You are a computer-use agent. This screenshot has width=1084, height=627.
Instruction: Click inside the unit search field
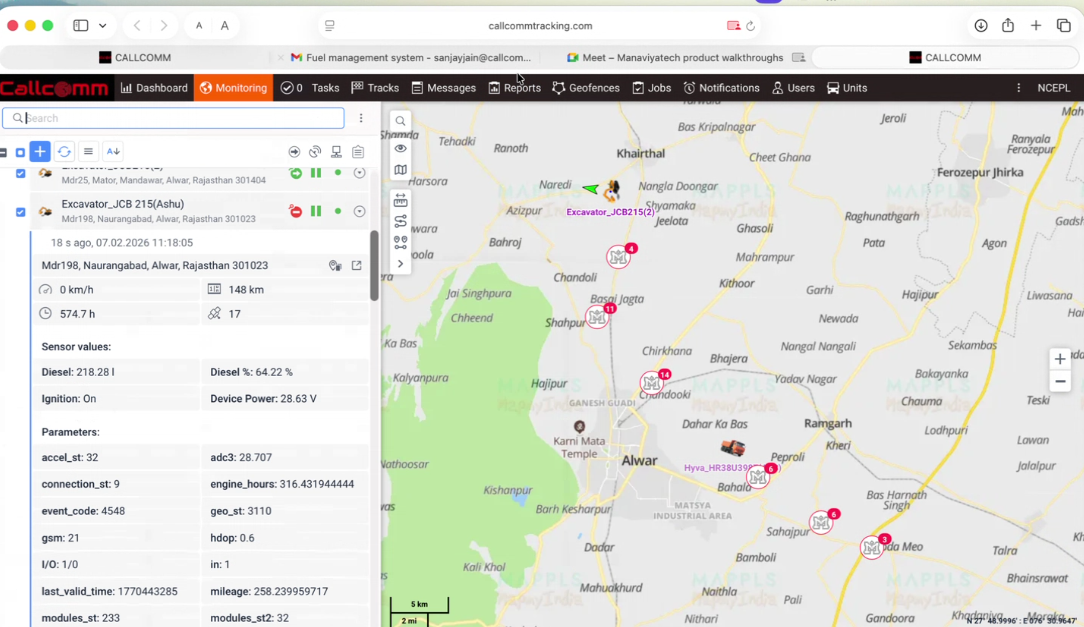click(170, 118)
